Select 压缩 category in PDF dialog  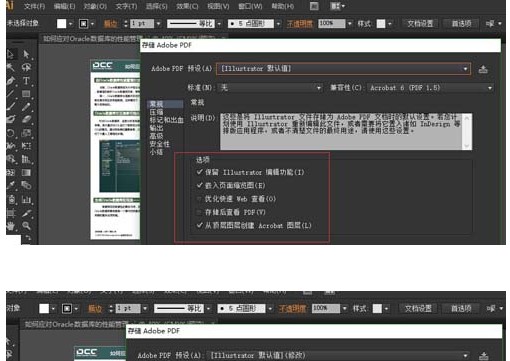156,112
